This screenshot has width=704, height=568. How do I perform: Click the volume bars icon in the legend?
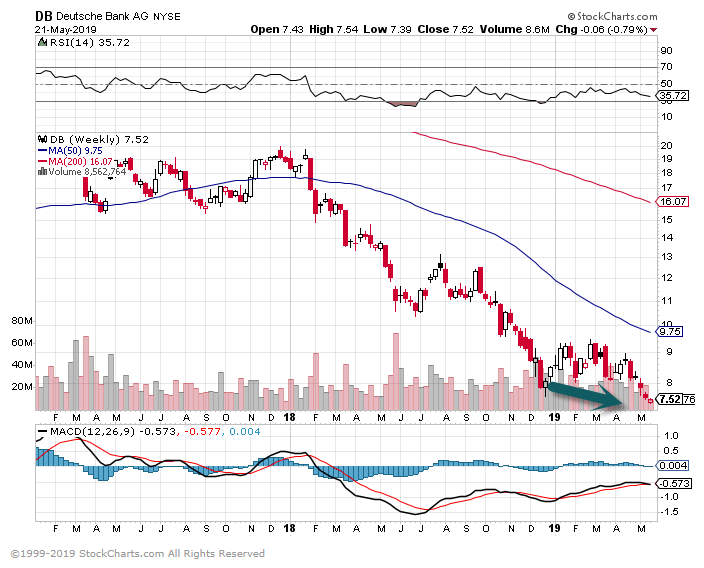pos(43,172)
